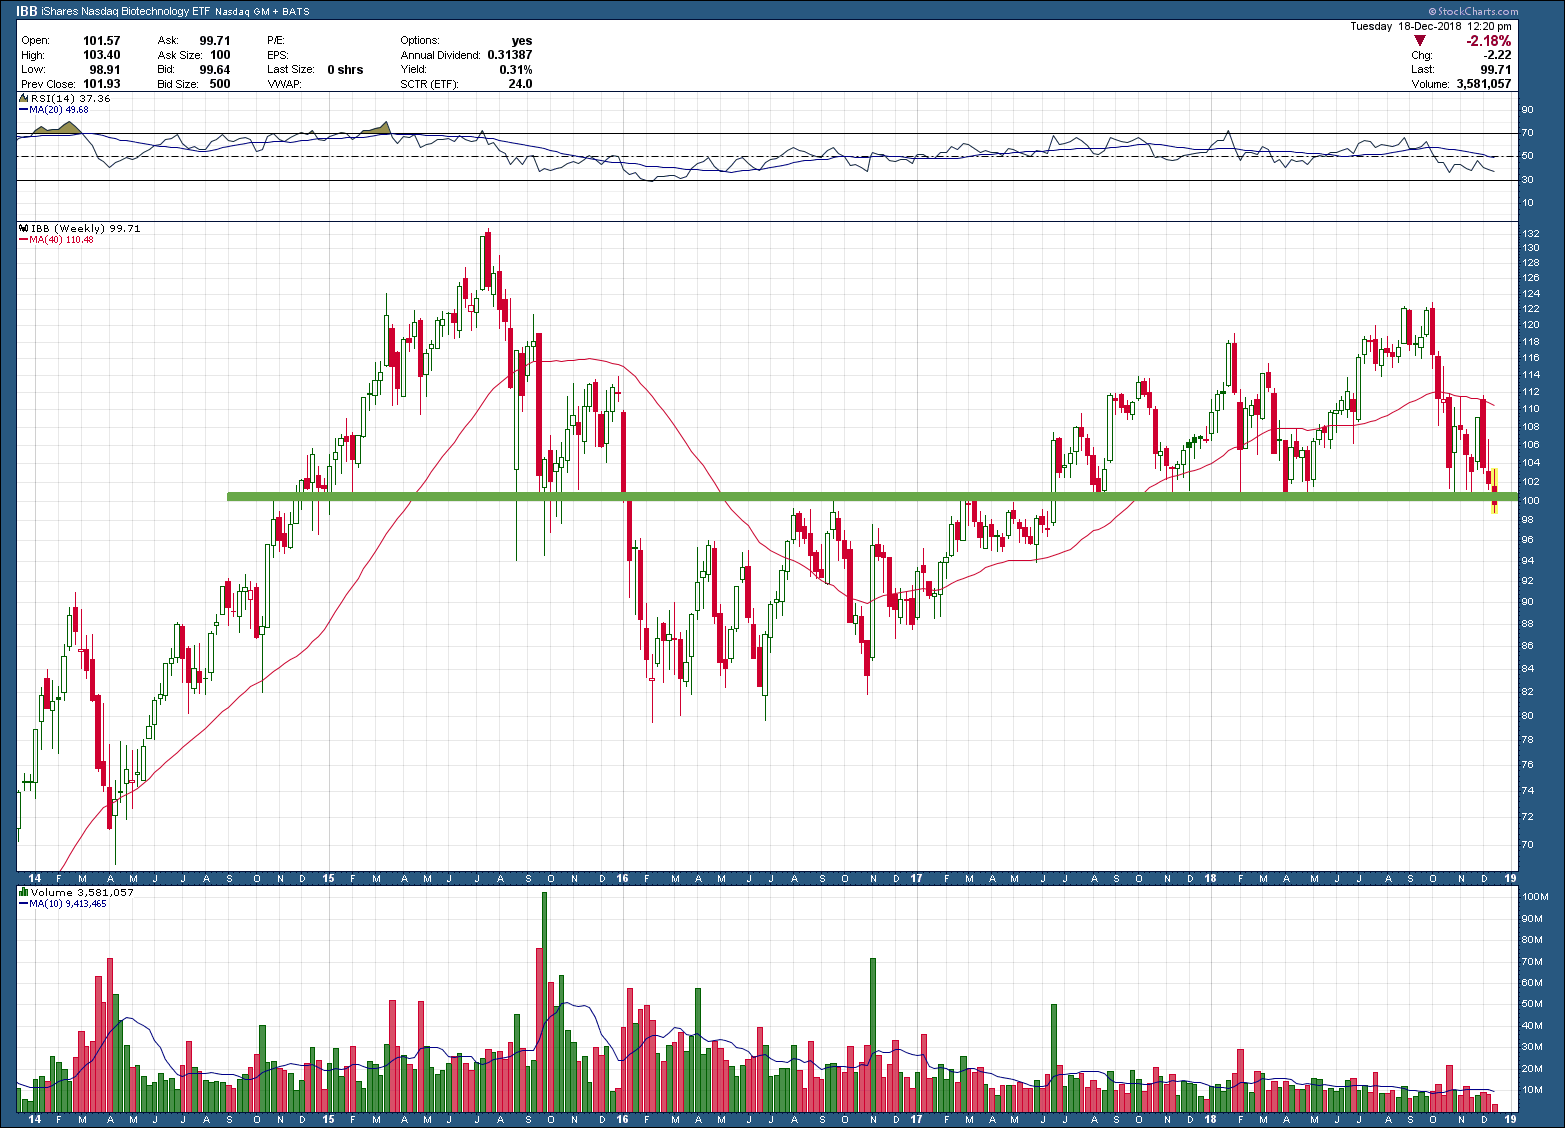Viewport: 1565px width, 1128px height.
Task: Select the High value 103.40
Action: 102,55
